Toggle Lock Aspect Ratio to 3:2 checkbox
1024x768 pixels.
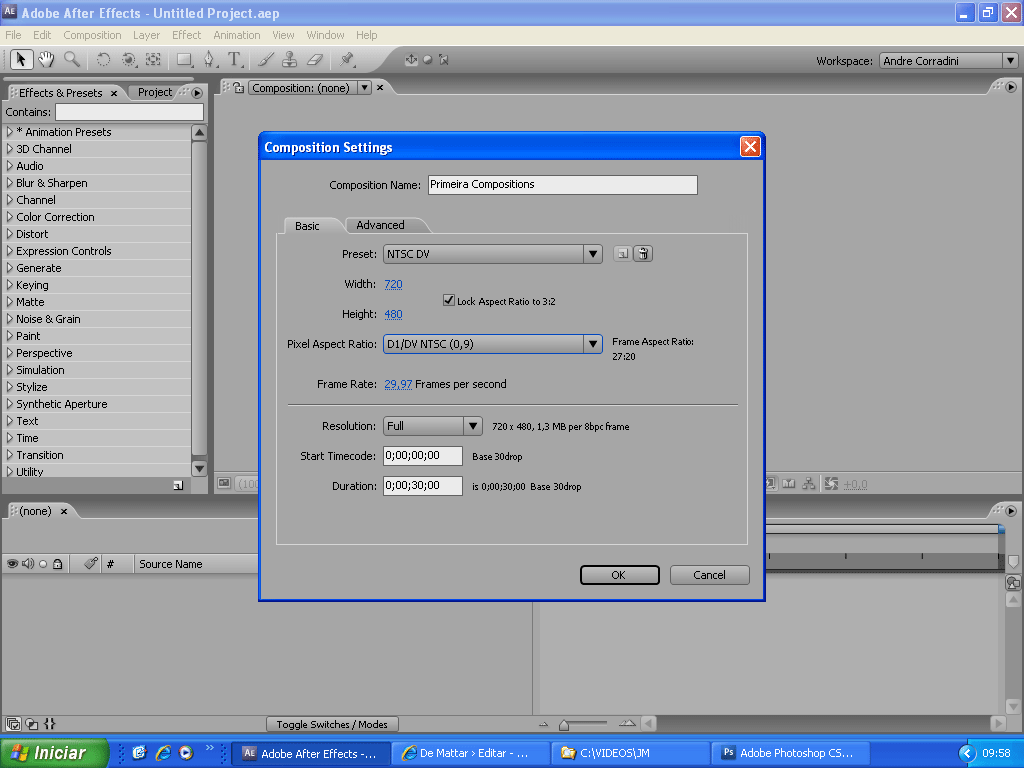449,300
